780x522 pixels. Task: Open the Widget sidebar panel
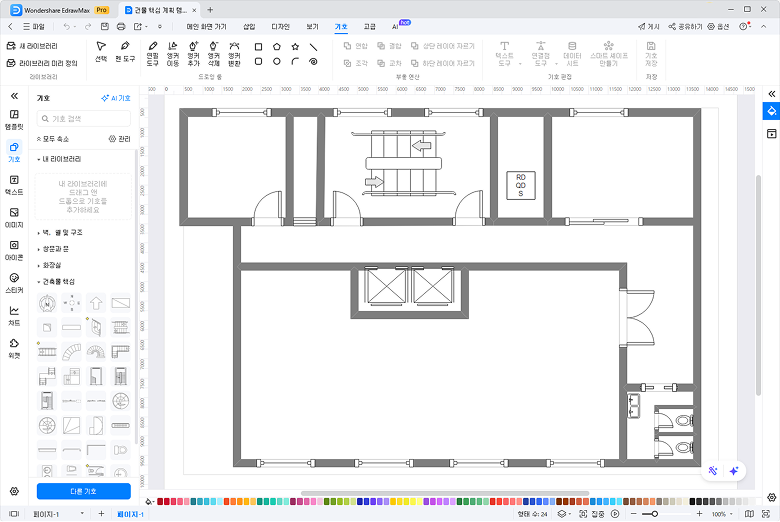(14, 348)
